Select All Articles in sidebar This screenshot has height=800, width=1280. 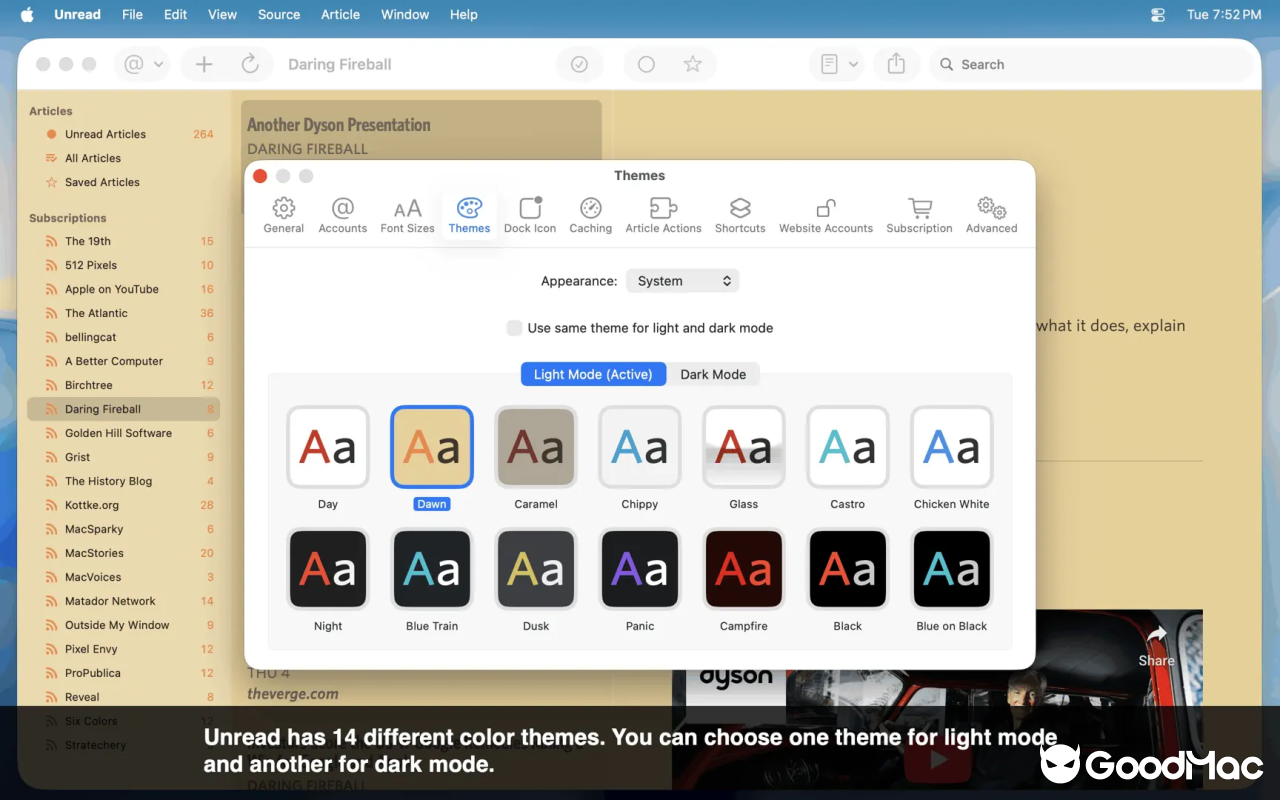click(x=123, y=158)
